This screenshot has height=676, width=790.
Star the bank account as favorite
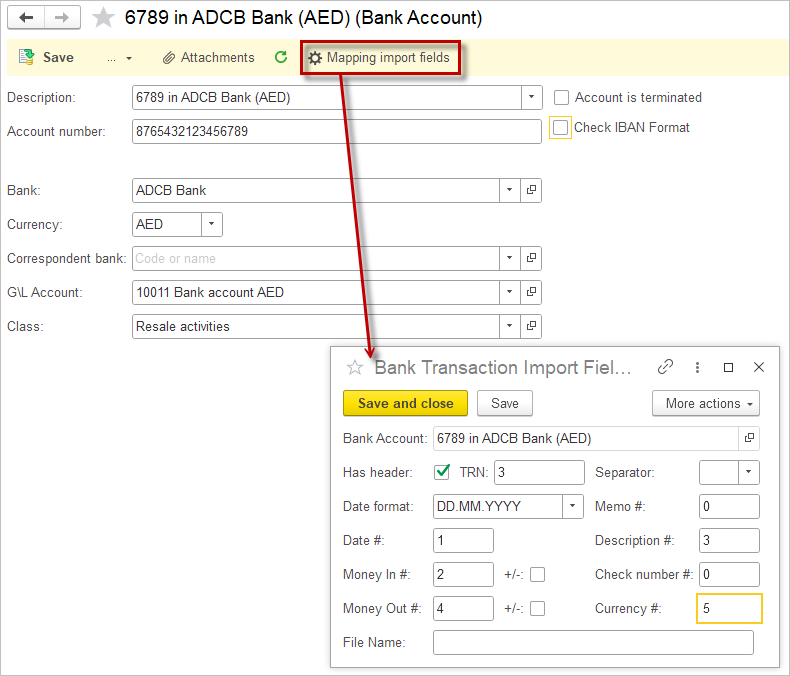[103, 18]
